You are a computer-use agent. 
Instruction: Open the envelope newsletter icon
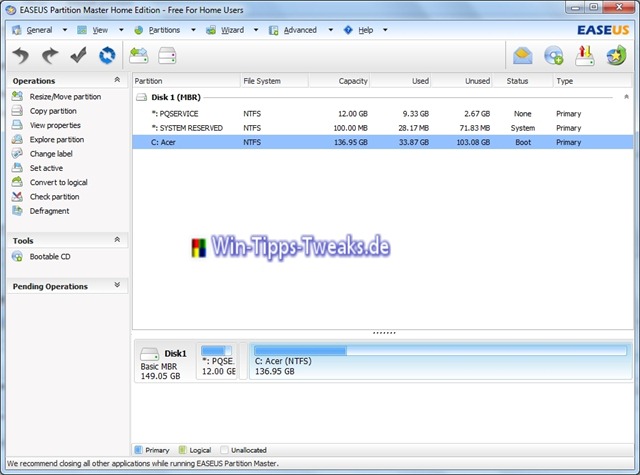click(522, 55)
